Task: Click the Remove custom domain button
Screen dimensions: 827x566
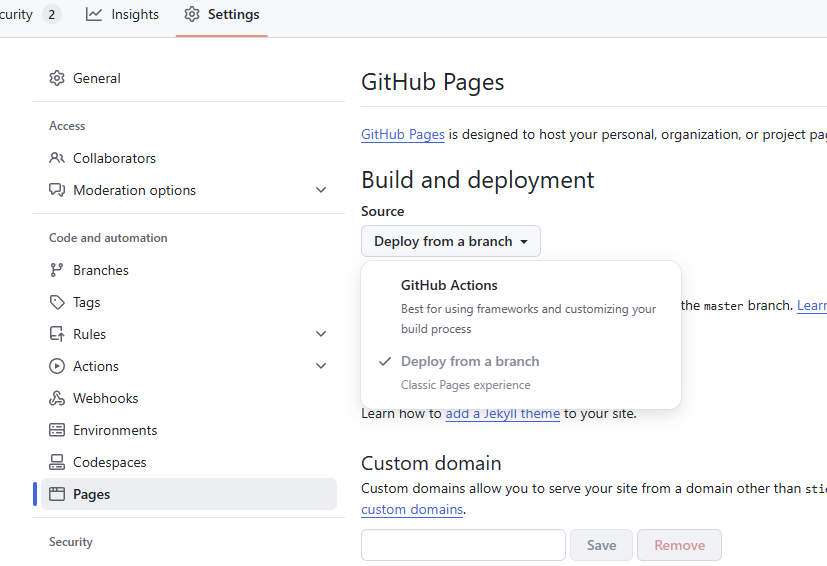Action: (679, 545)
